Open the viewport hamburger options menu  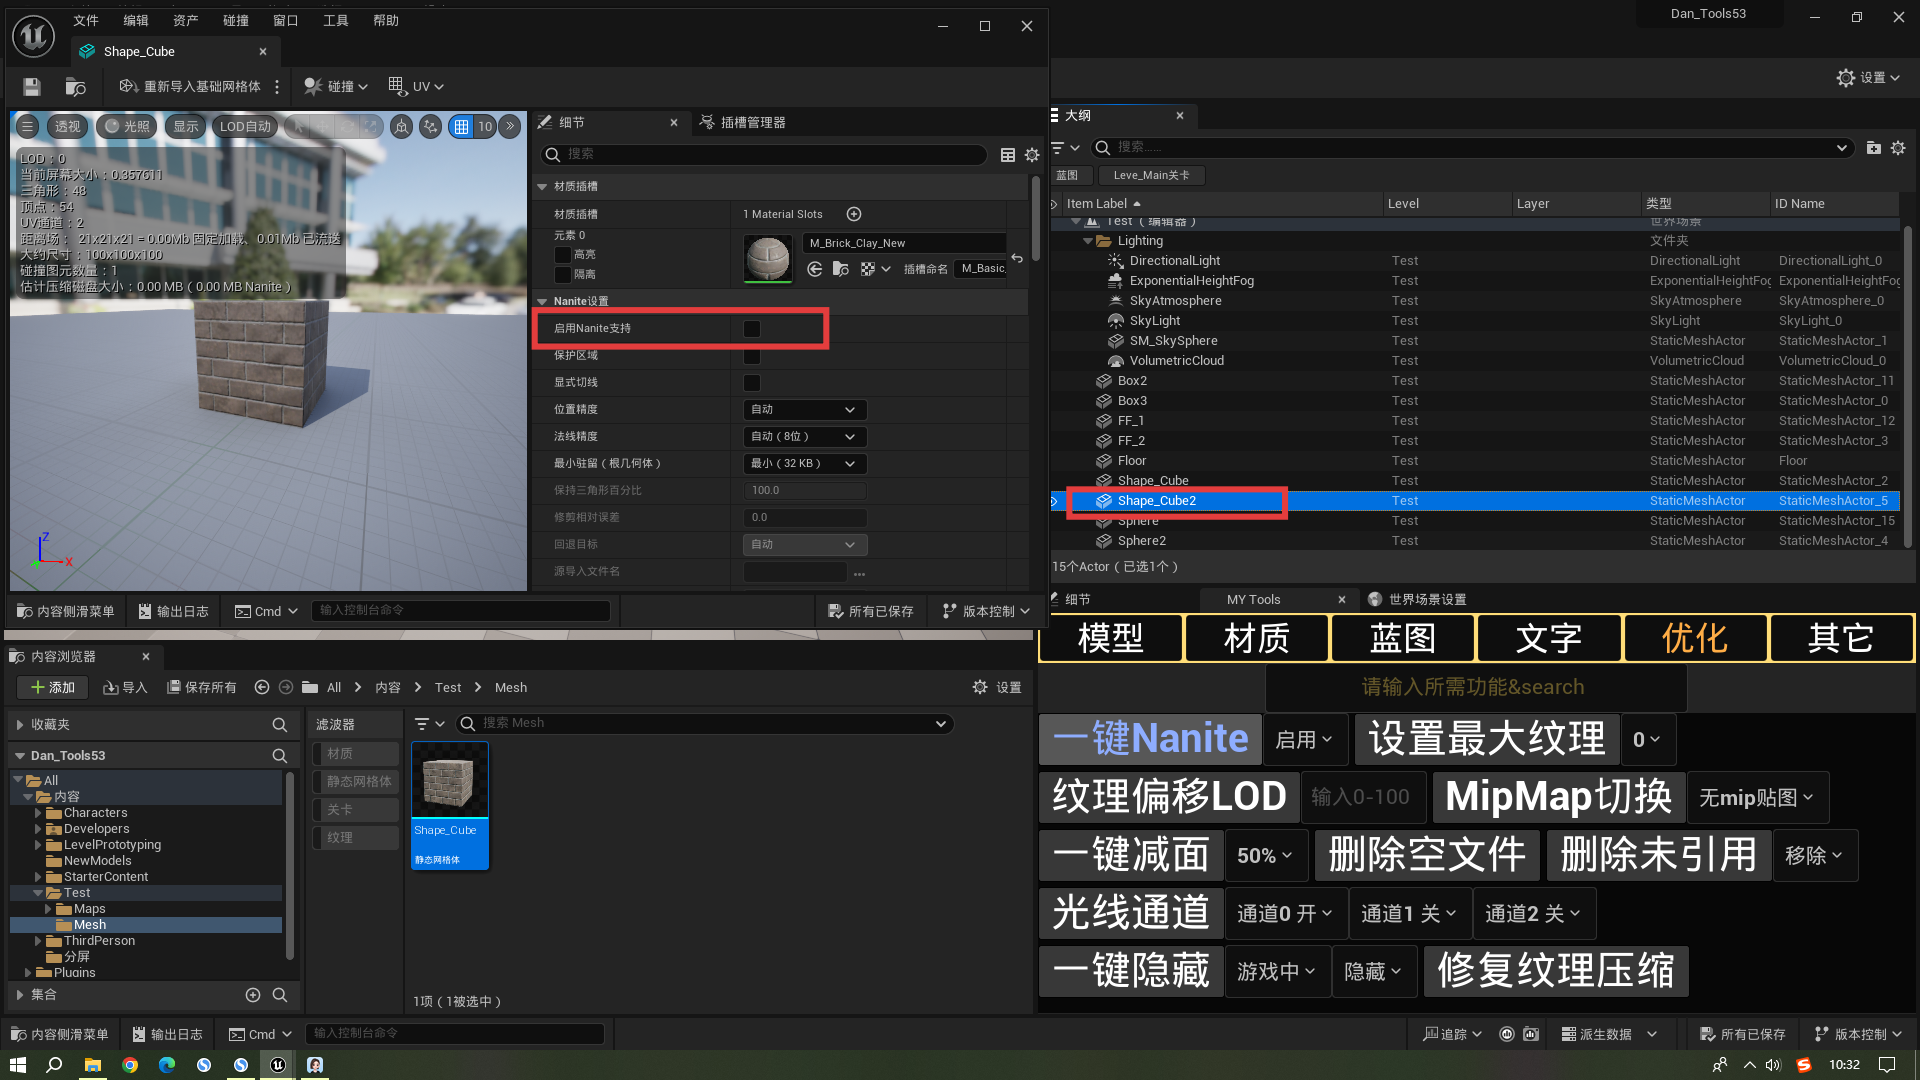point(27,127)
